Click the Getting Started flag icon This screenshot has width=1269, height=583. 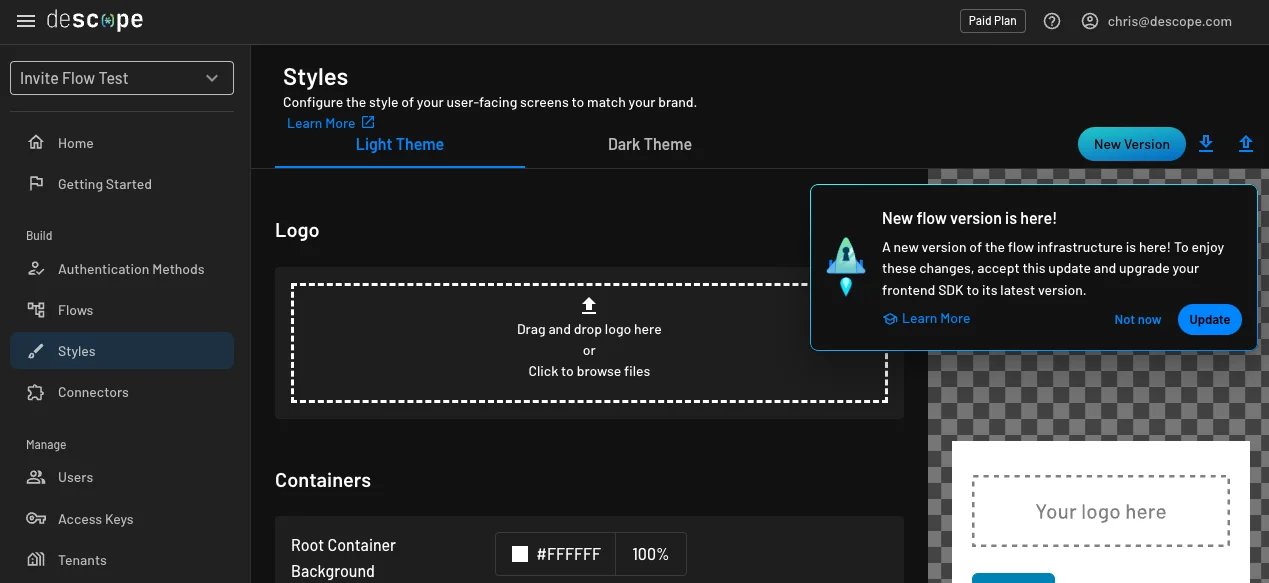tap(36, 184)
